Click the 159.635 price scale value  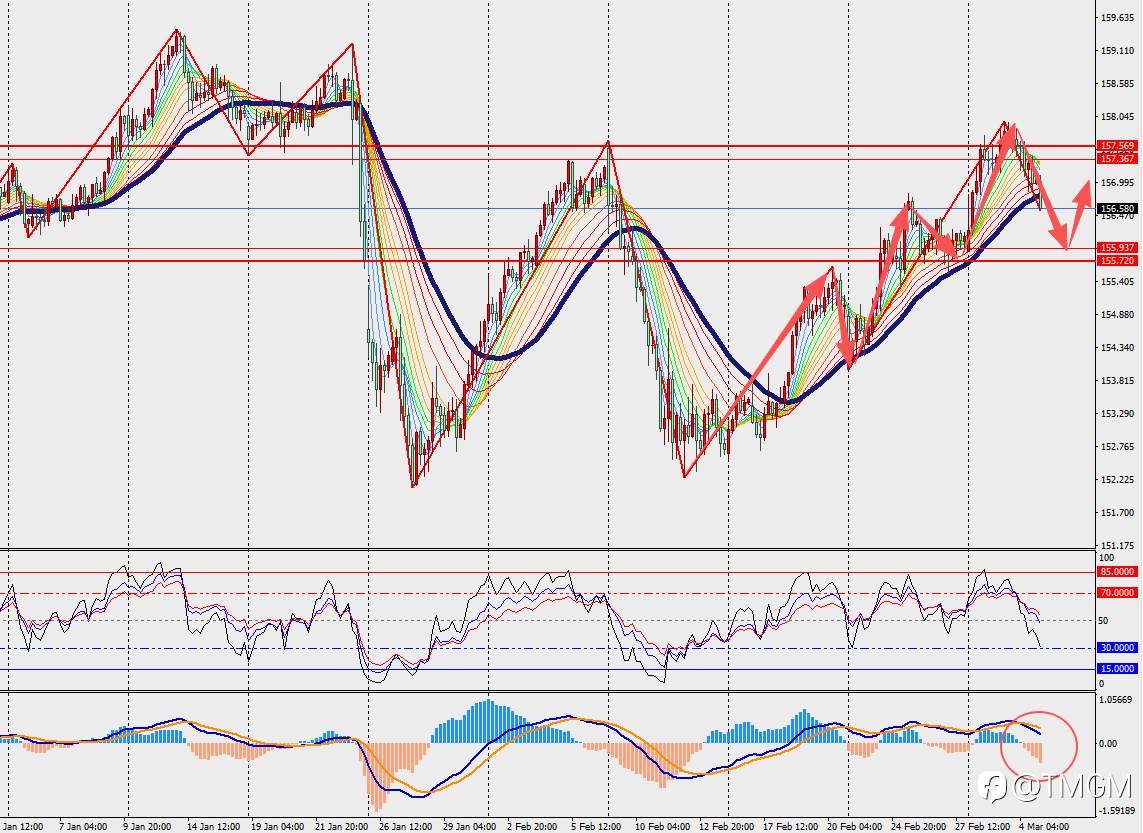click(1117, 17)
